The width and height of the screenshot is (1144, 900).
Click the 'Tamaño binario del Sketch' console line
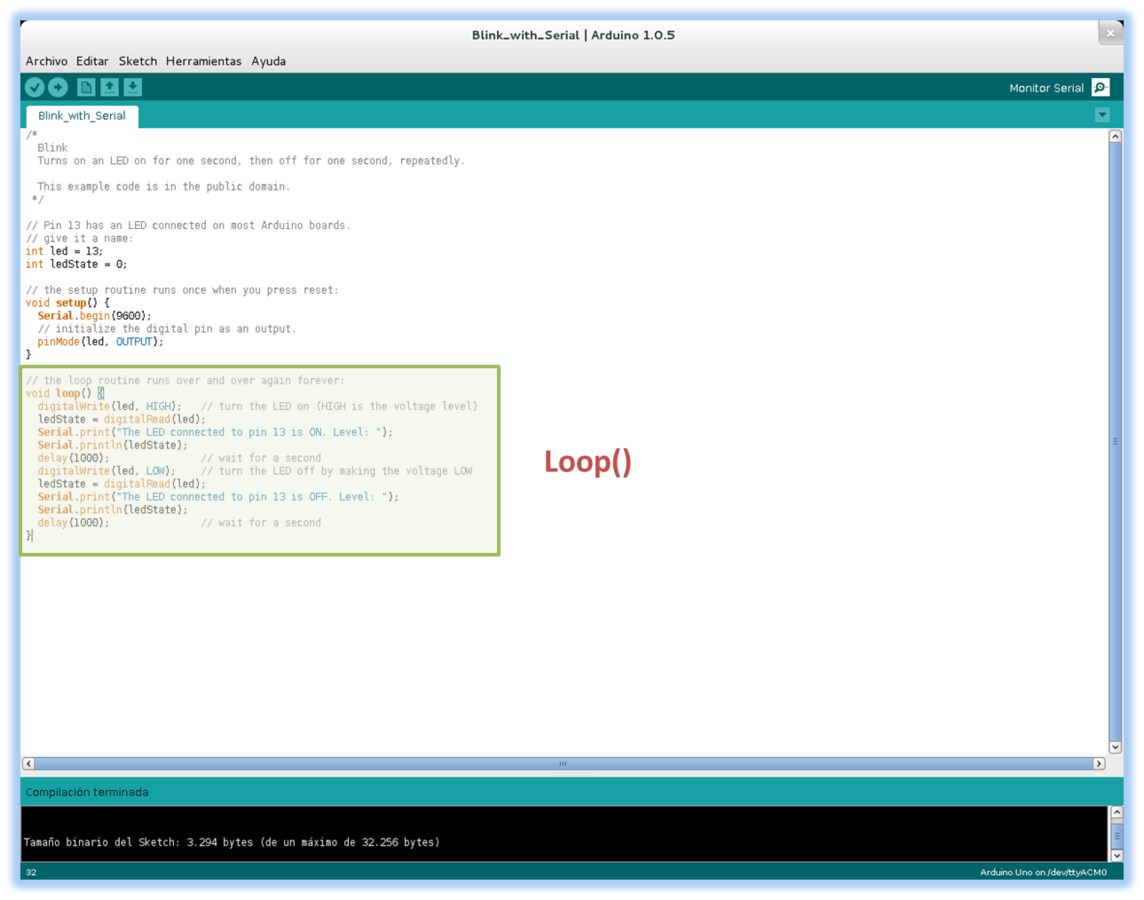[x=232, y=842]
